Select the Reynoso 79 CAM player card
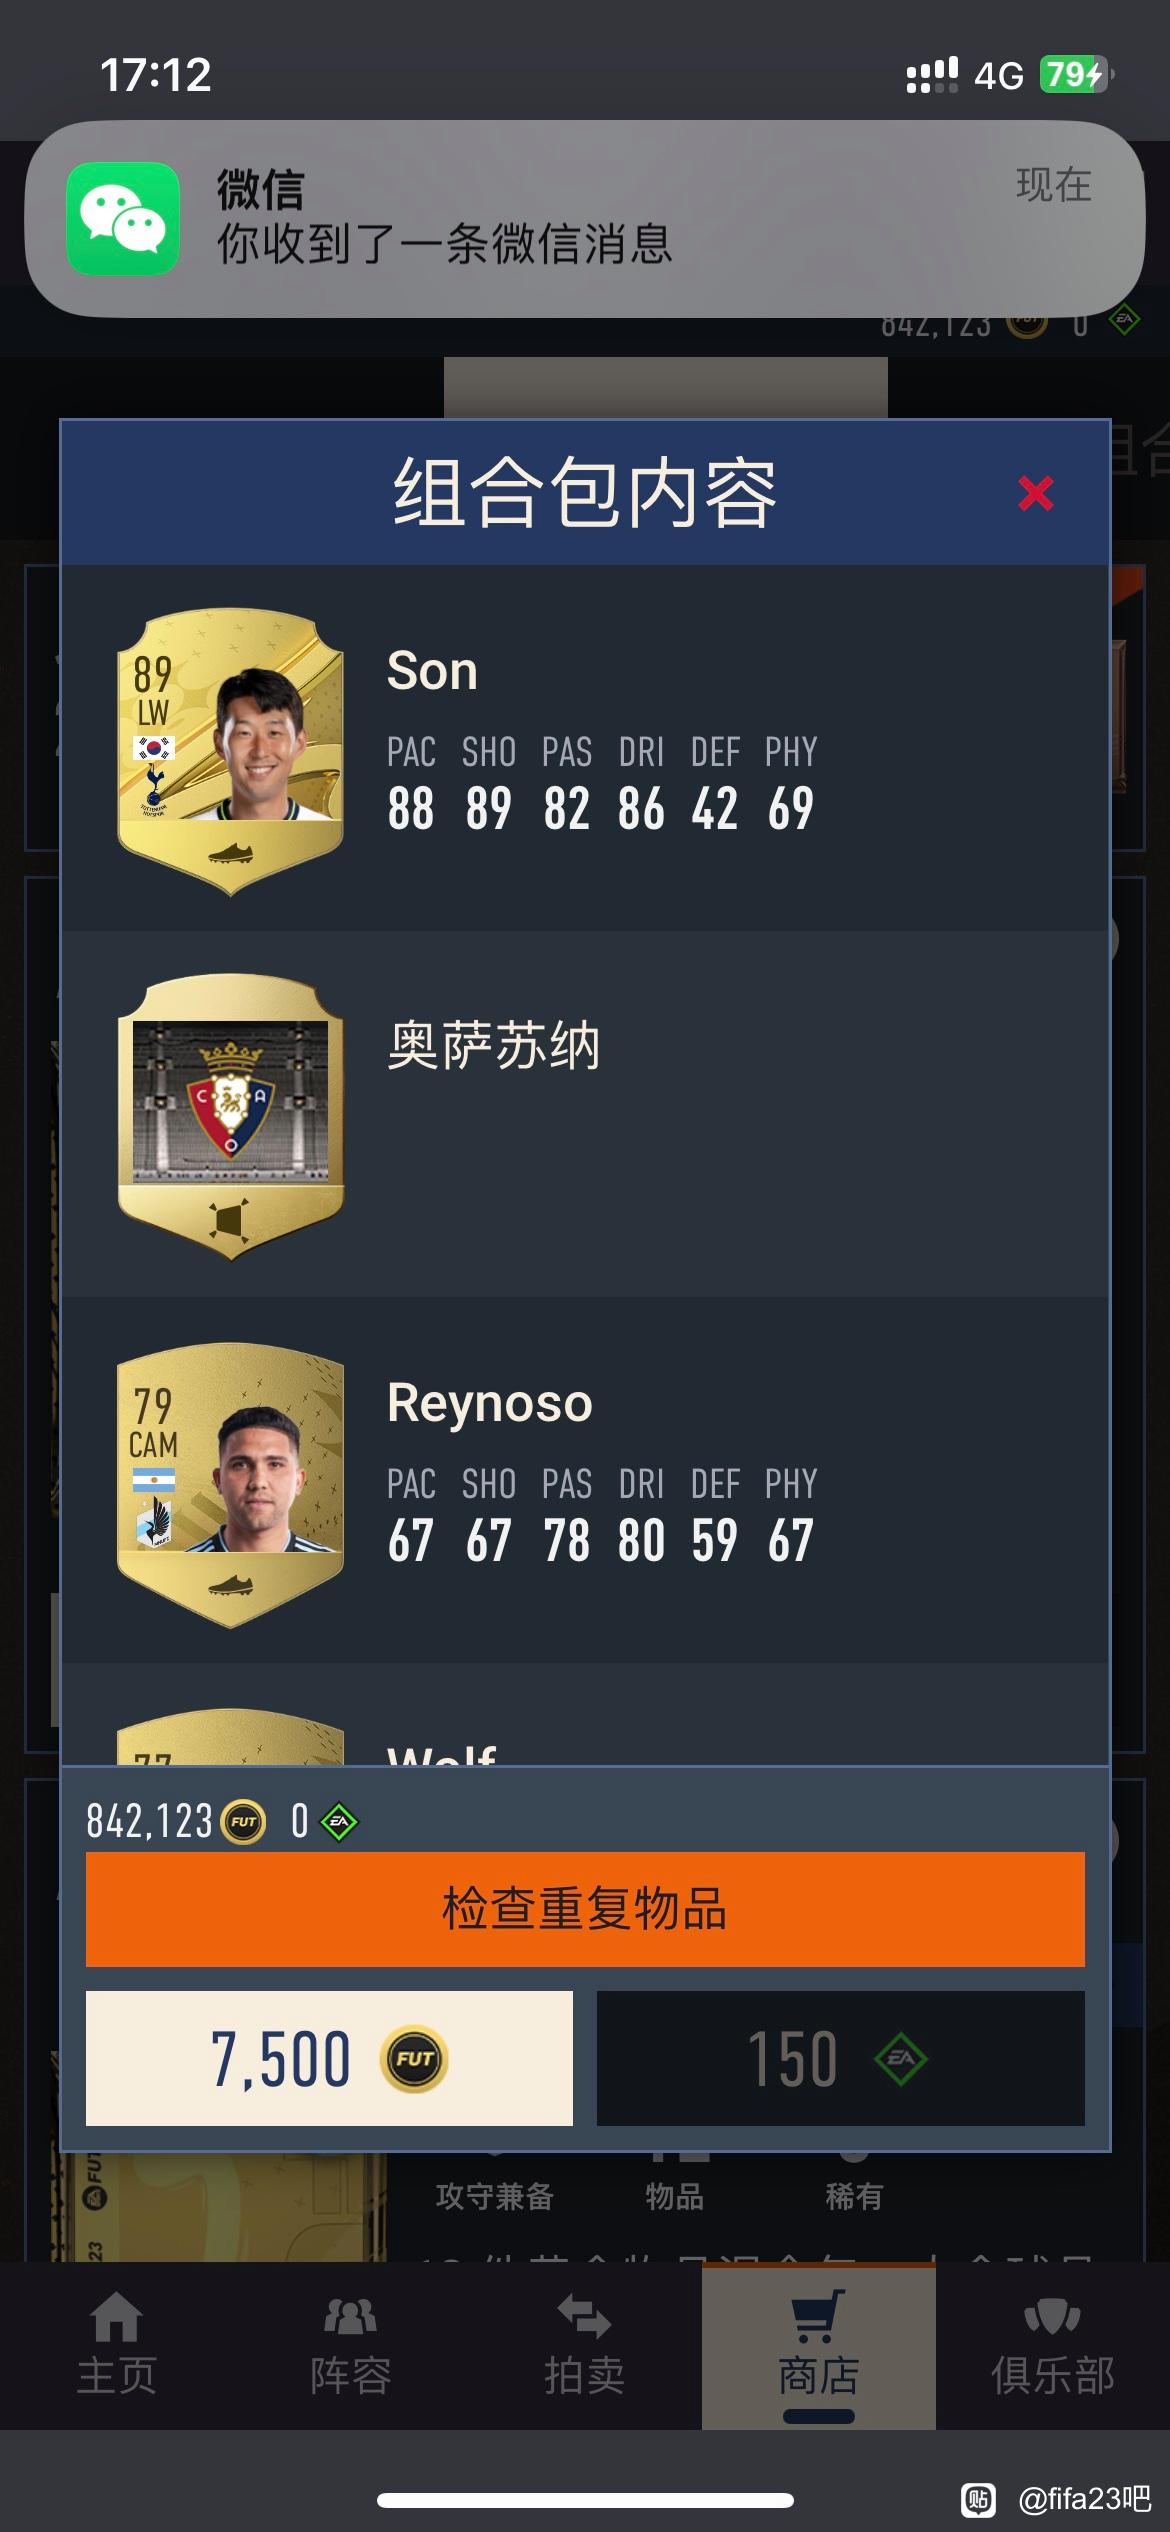Viewport: 1170px width, 2532px height. click(x=231, y=1484)
